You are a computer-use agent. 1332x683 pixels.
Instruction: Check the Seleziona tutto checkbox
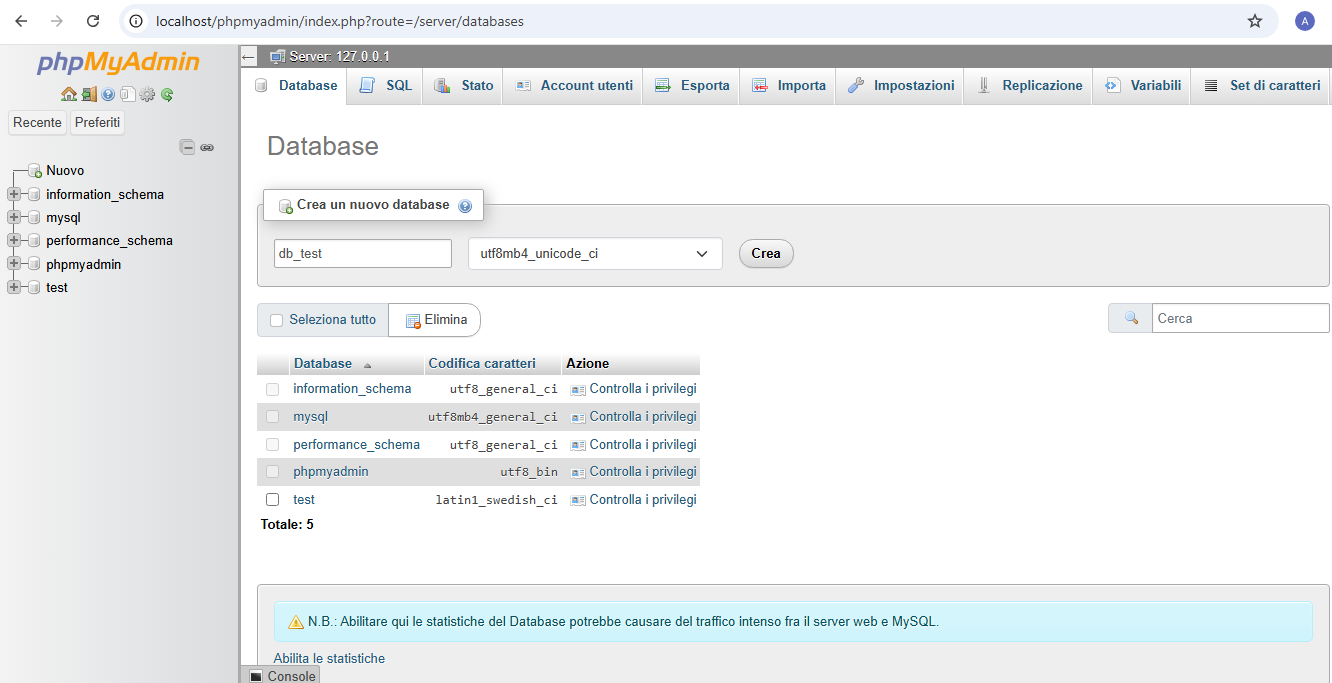pos(277,320)
